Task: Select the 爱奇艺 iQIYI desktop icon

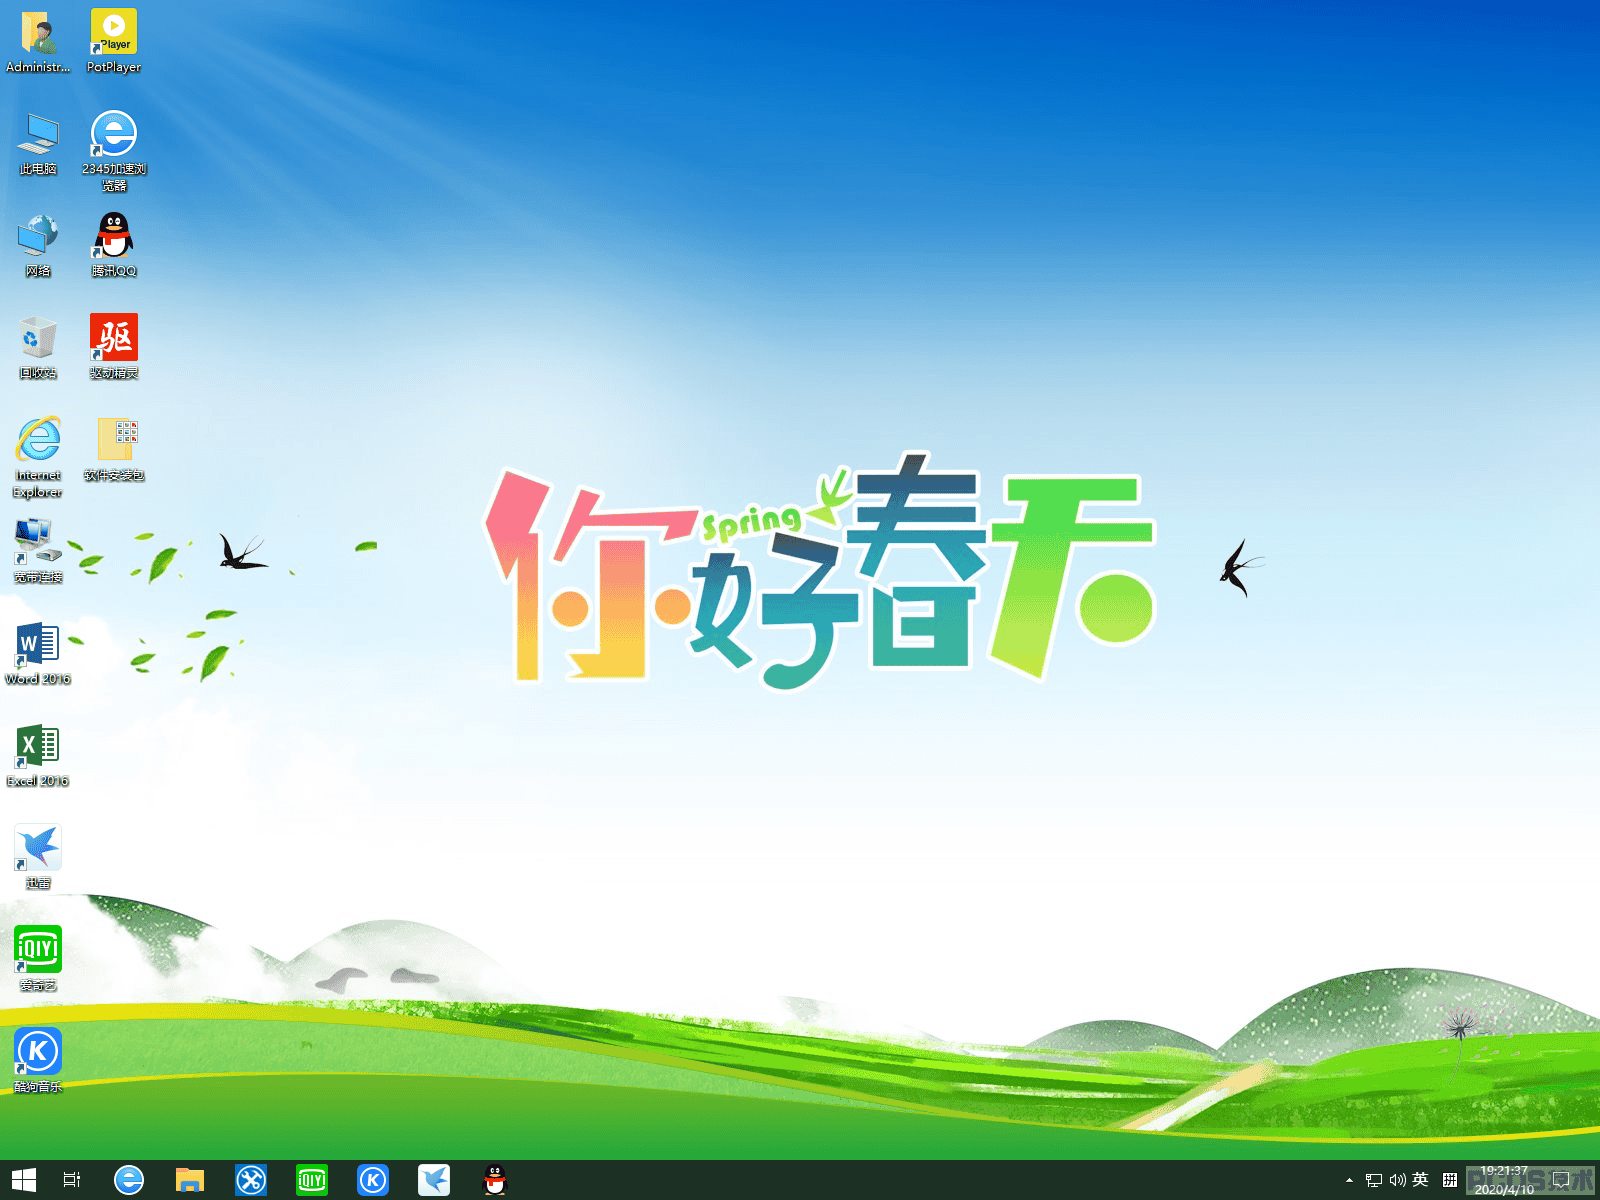Action: [38, 958]
